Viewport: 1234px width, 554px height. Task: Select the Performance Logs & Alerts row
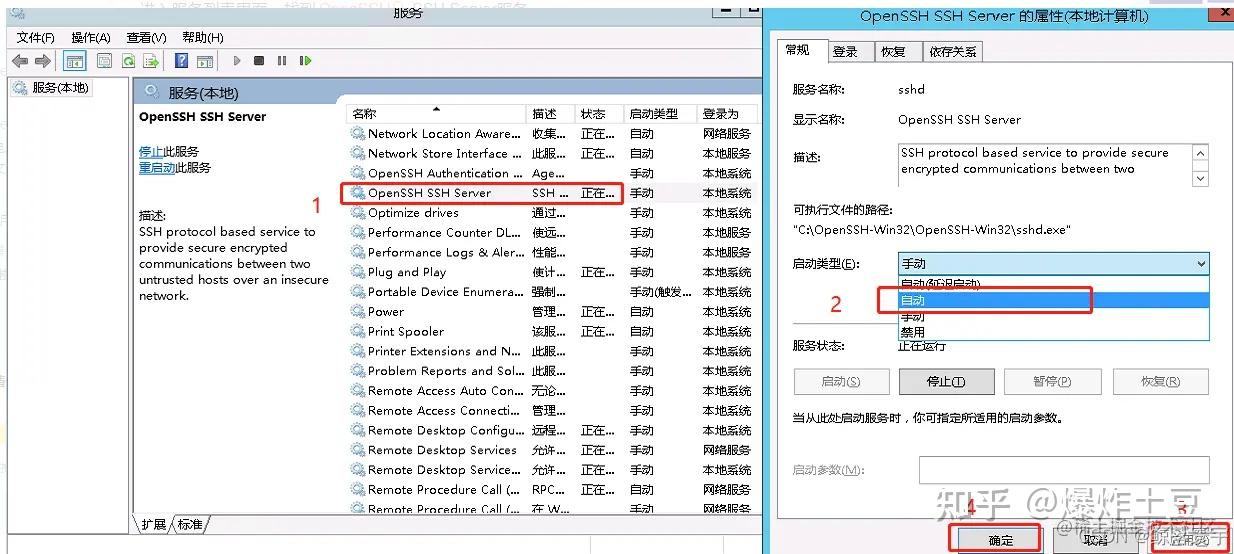[x=551, y=252]
